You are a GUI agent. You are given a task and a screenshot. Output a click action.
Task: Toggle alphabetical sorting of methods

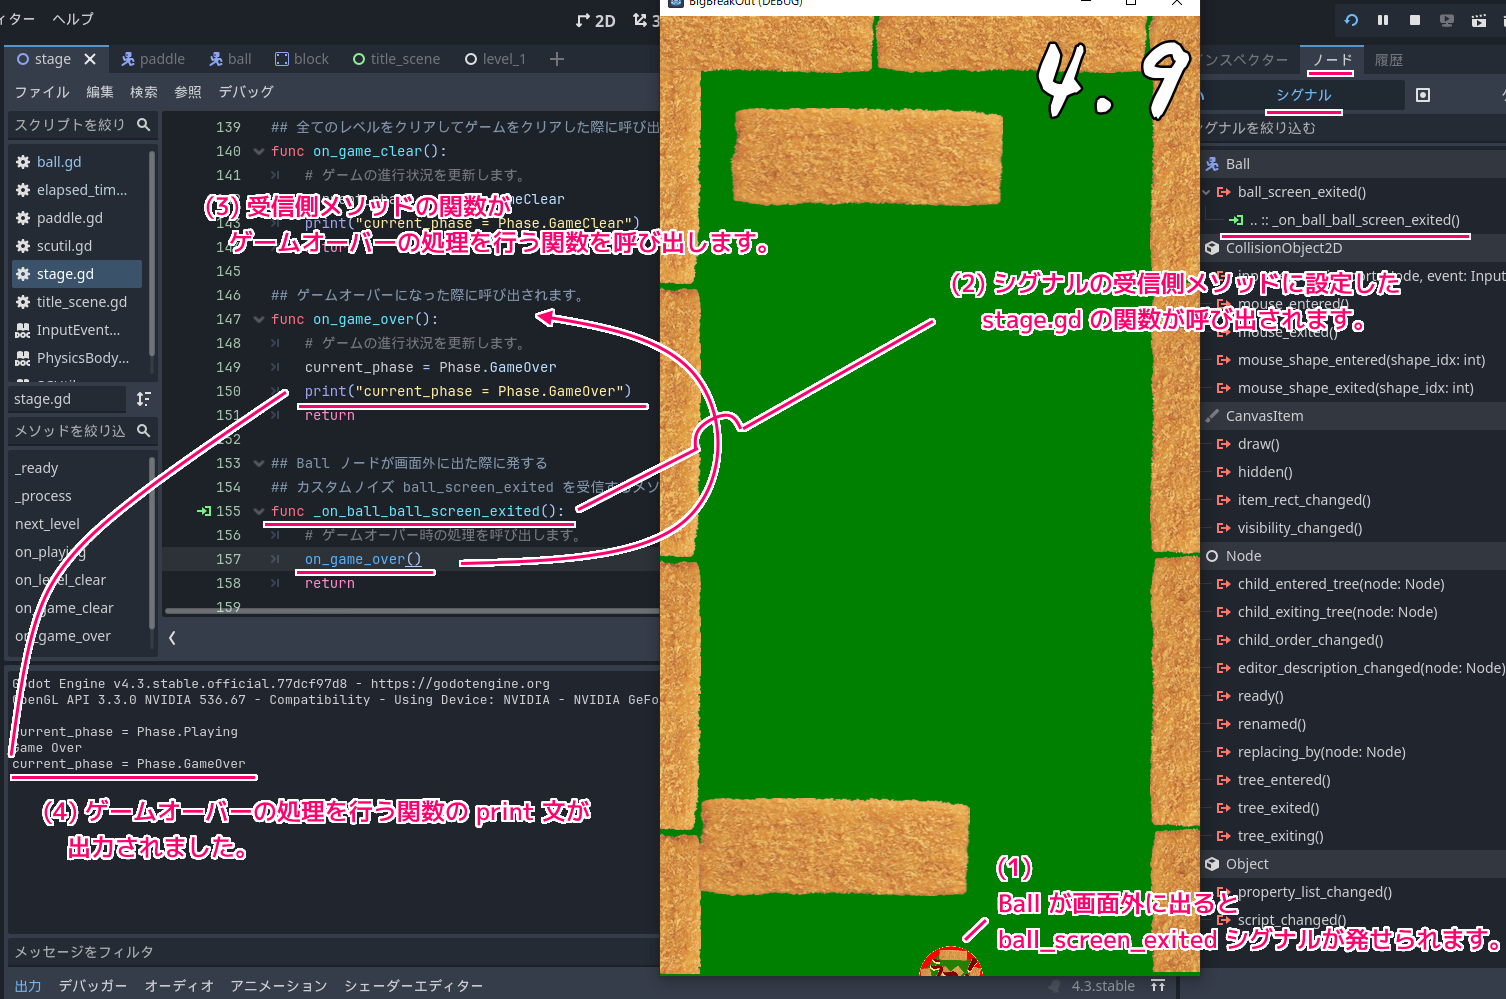[x=143, y=399]
